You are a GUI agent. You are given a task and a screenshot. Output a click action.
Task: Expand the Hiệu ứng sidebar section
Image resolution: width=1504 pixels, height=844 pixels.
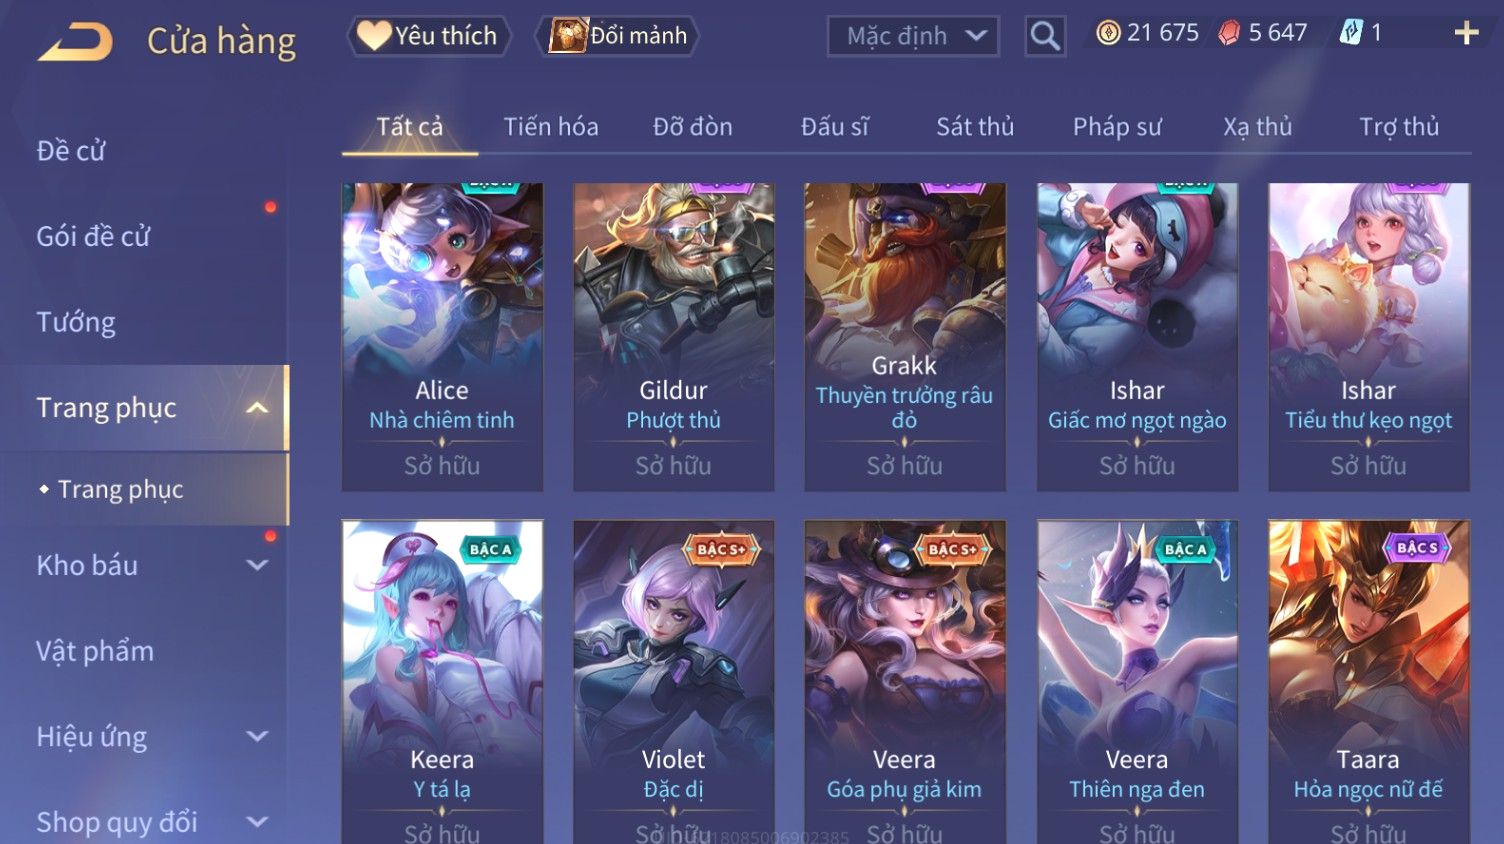[257, 737]
